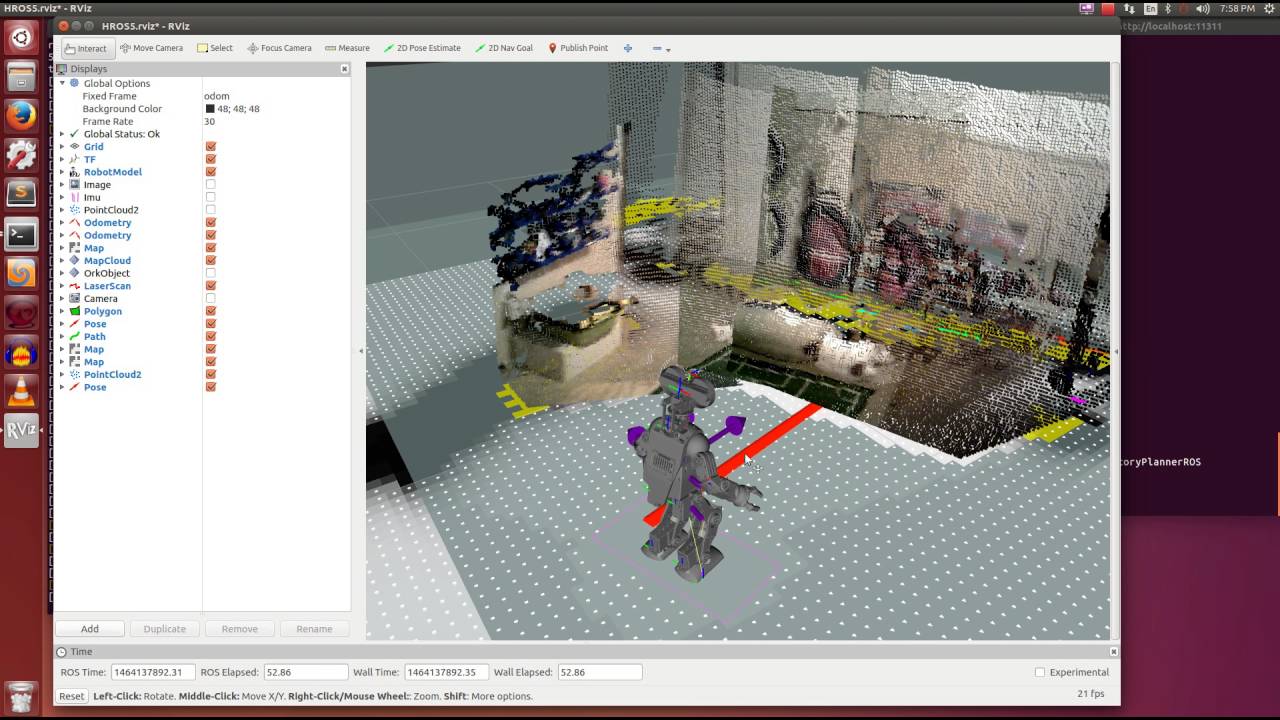Uncheck the MapCloud display checkbox

[211, 261]
